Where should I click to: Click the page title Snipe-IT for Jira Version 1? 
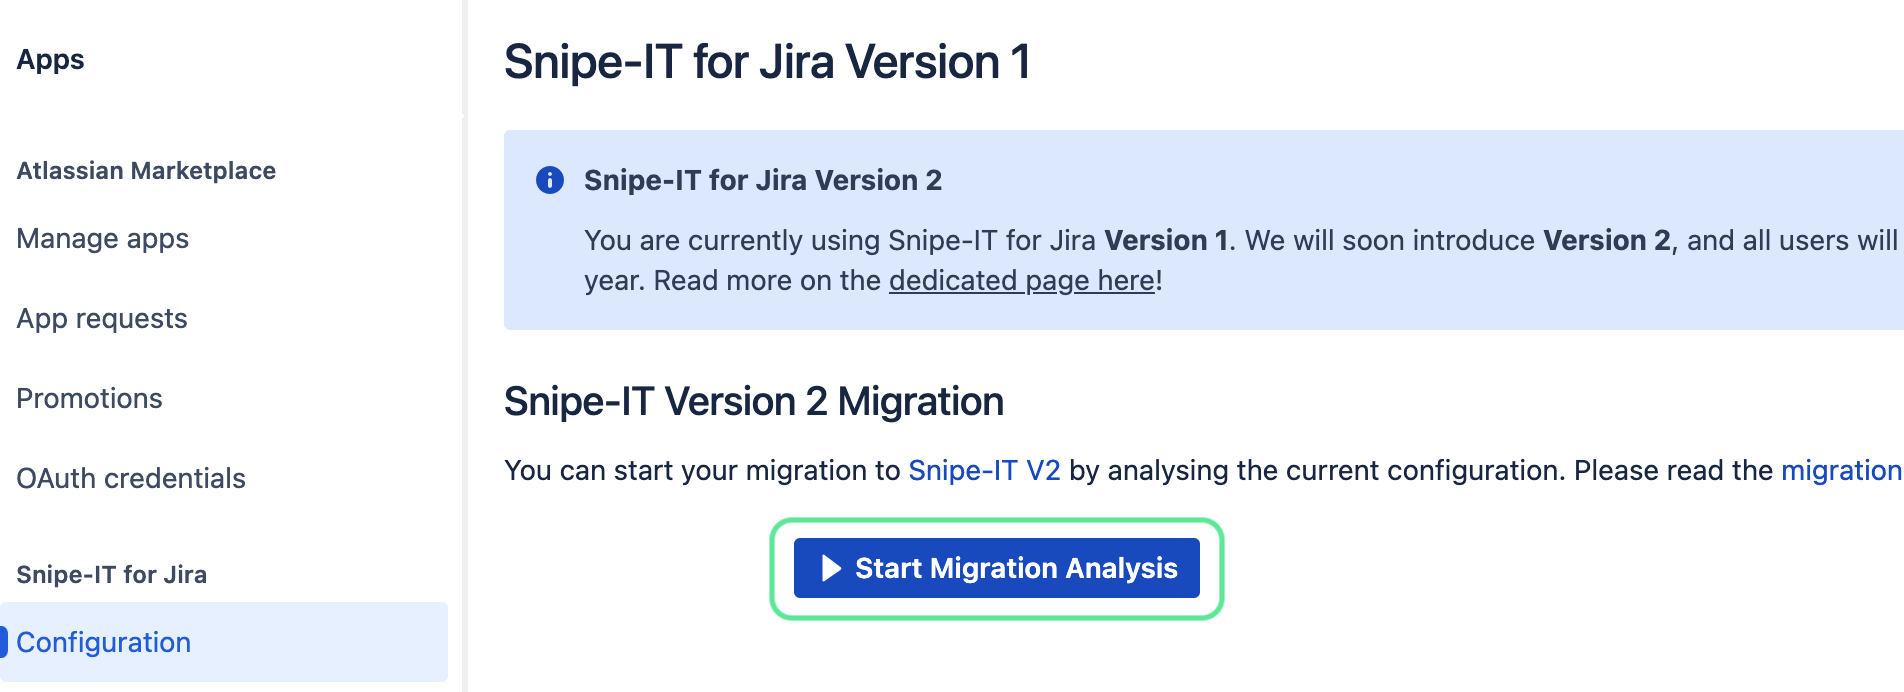tap(767, 62)
